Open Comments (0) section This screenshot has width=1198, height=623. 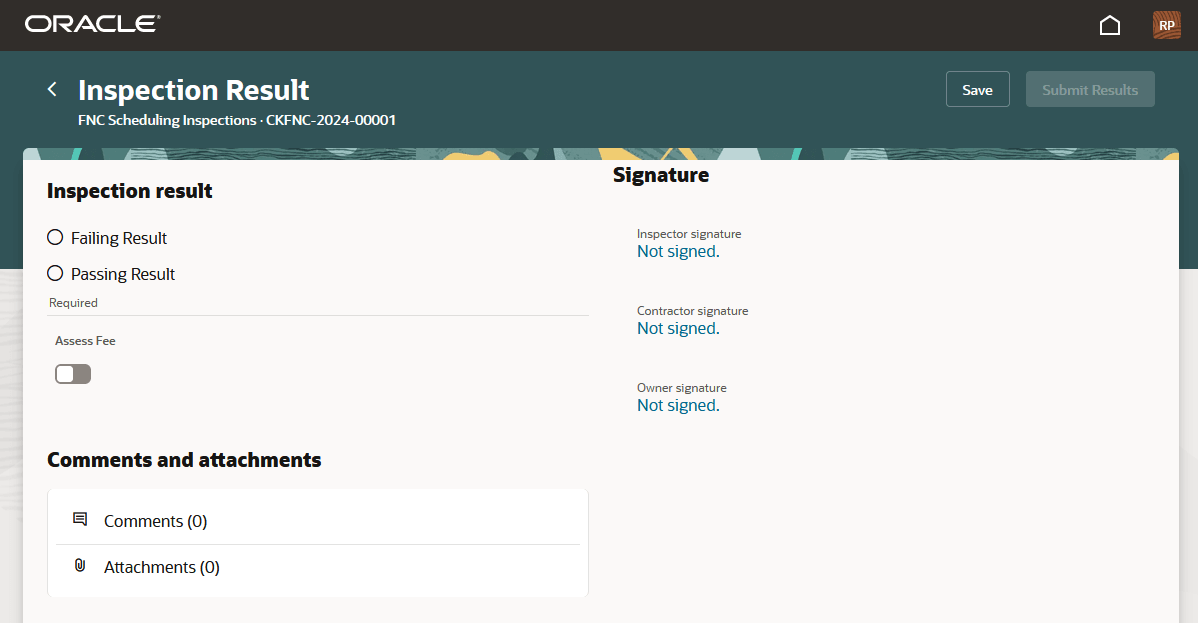pos(155,520)
